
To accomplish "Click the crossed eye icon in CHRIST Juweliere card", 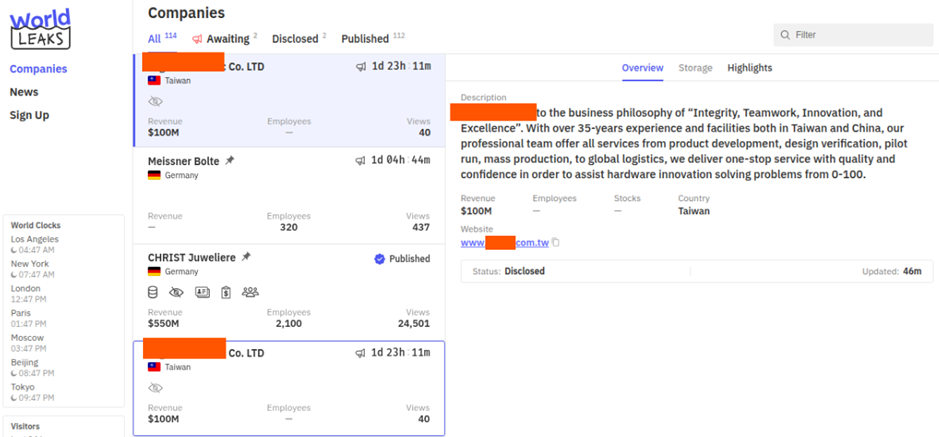I will click(177, 292).
